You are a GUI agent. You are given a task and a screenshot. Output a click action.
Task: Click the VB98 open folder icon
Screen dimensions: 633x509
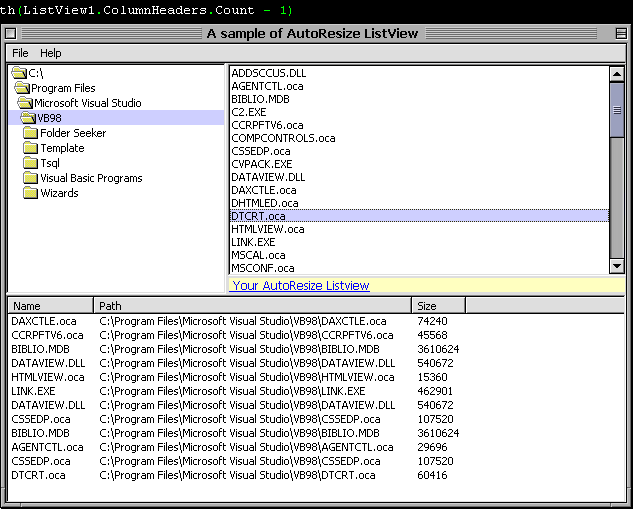(x=28, y=118)
